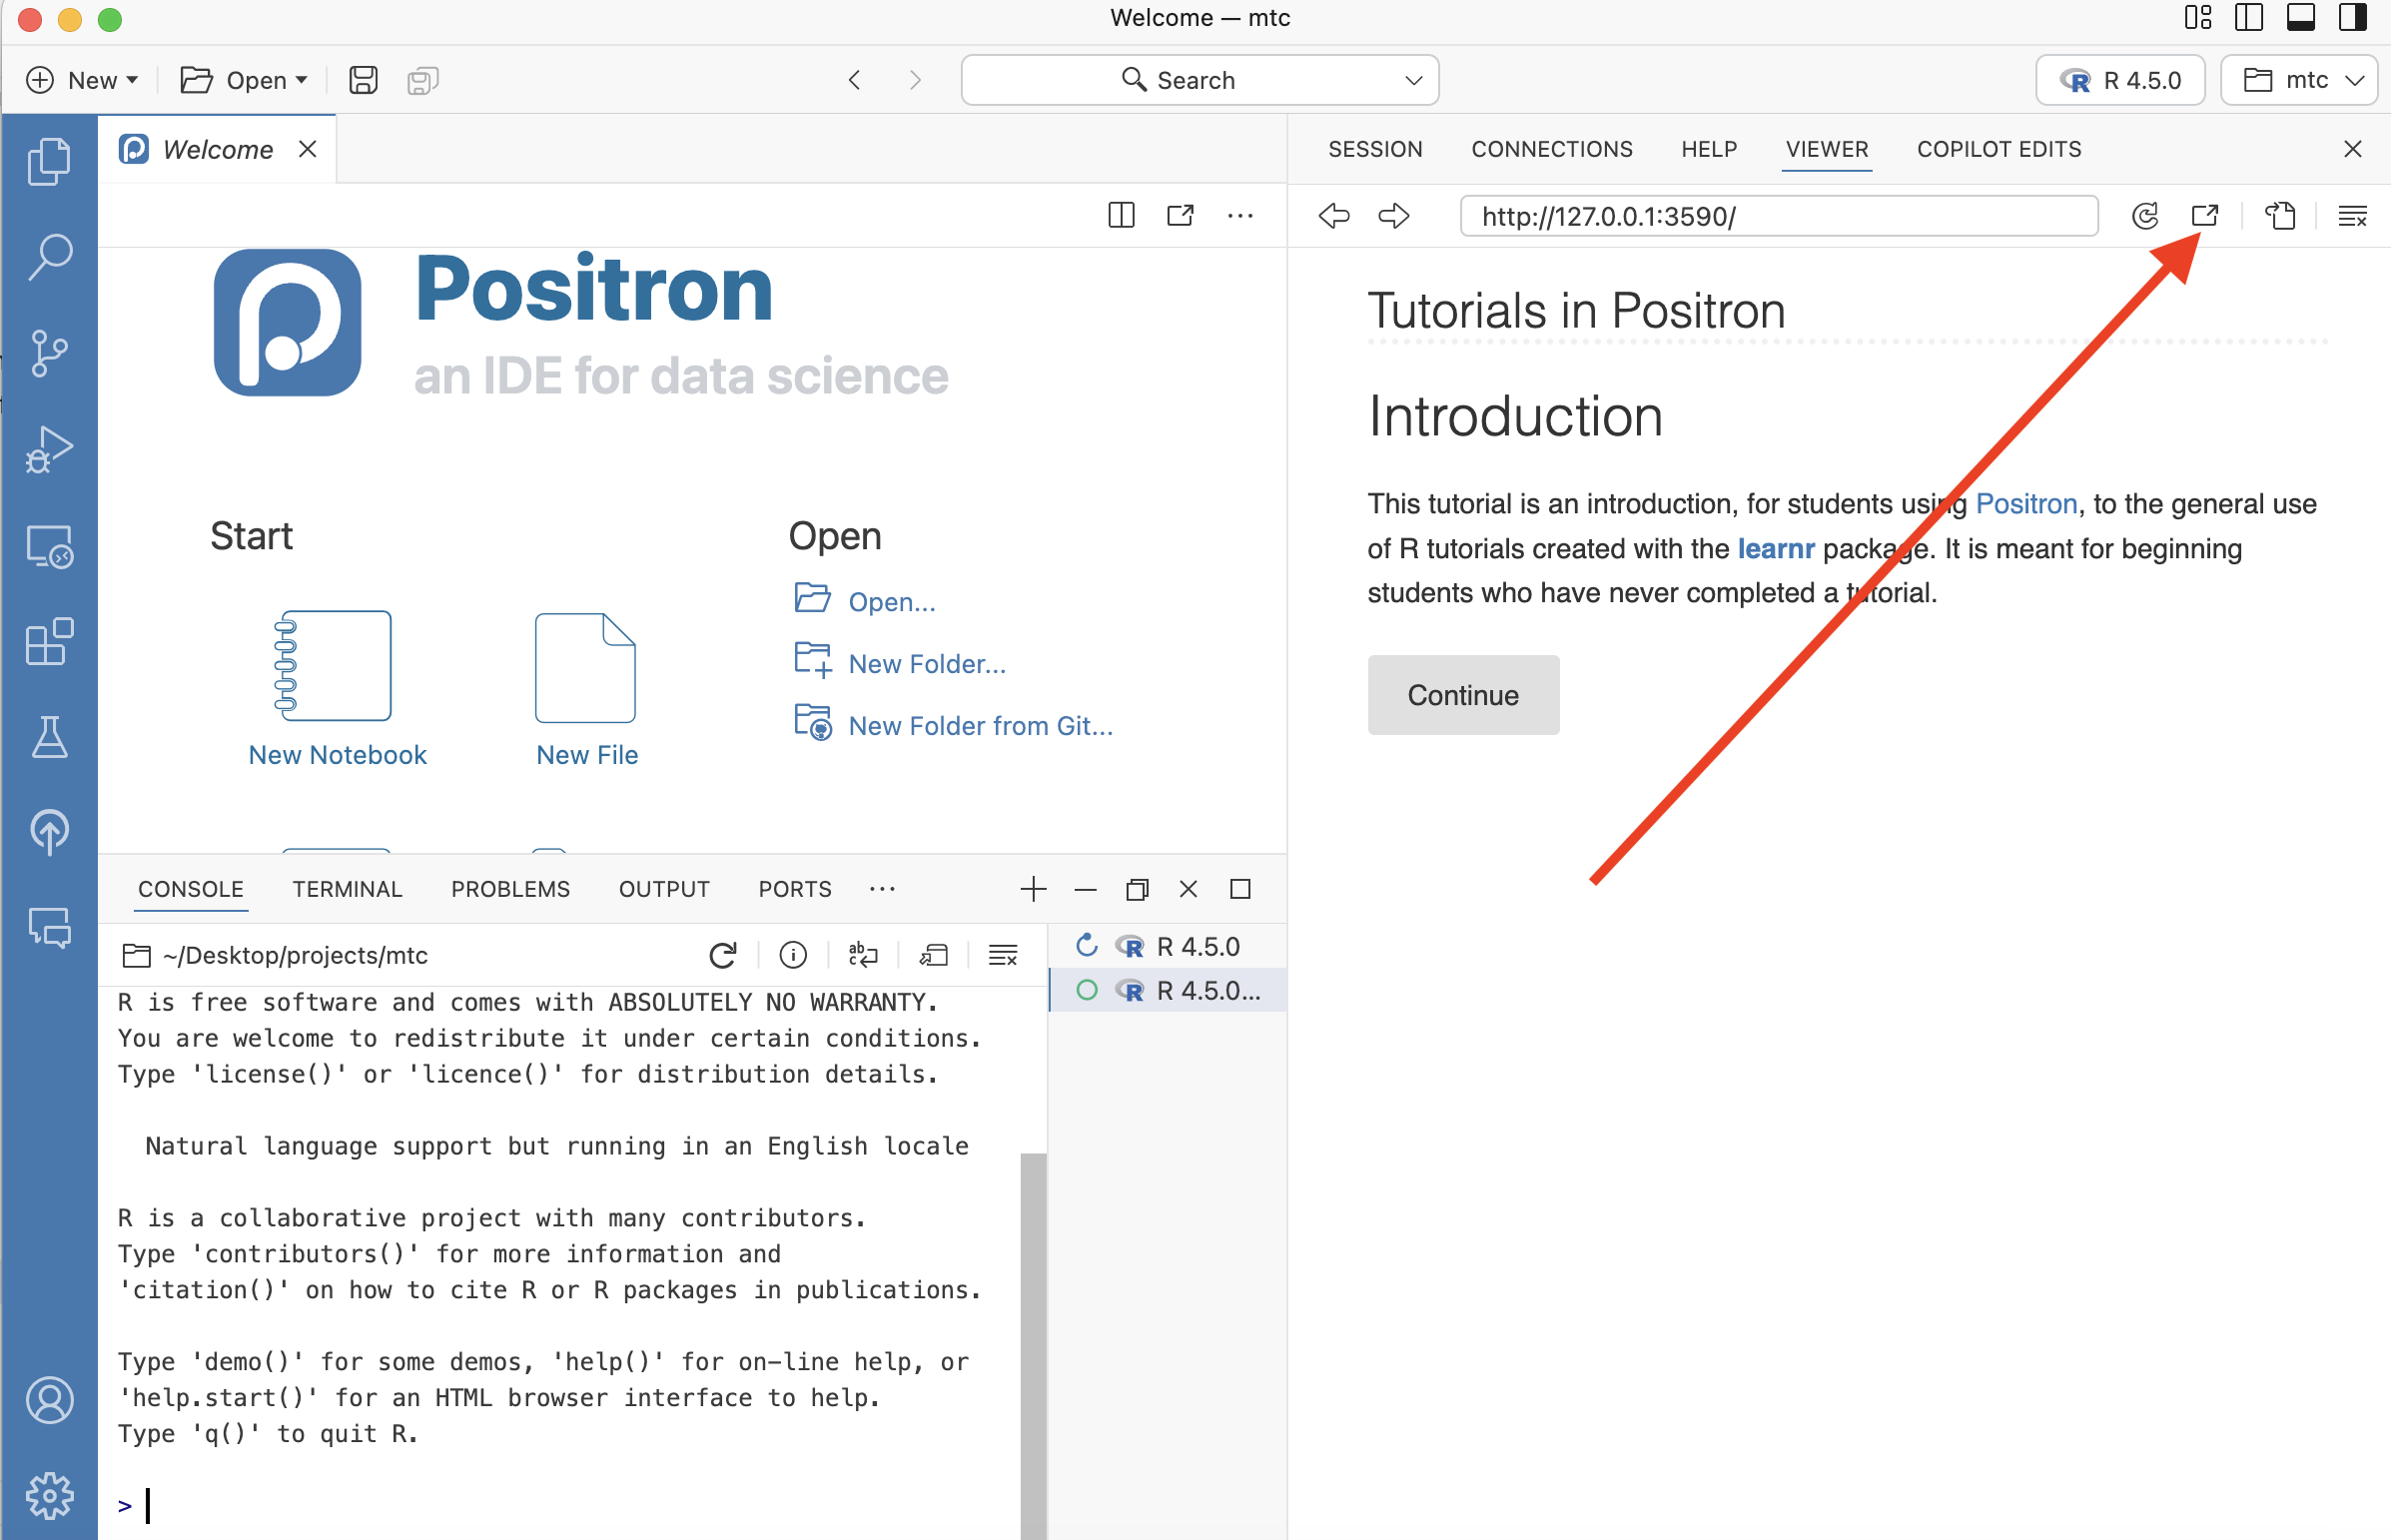
Task: Click the Continue button in tutorial
Action: pyautogui.click(x=1463, y=695)
